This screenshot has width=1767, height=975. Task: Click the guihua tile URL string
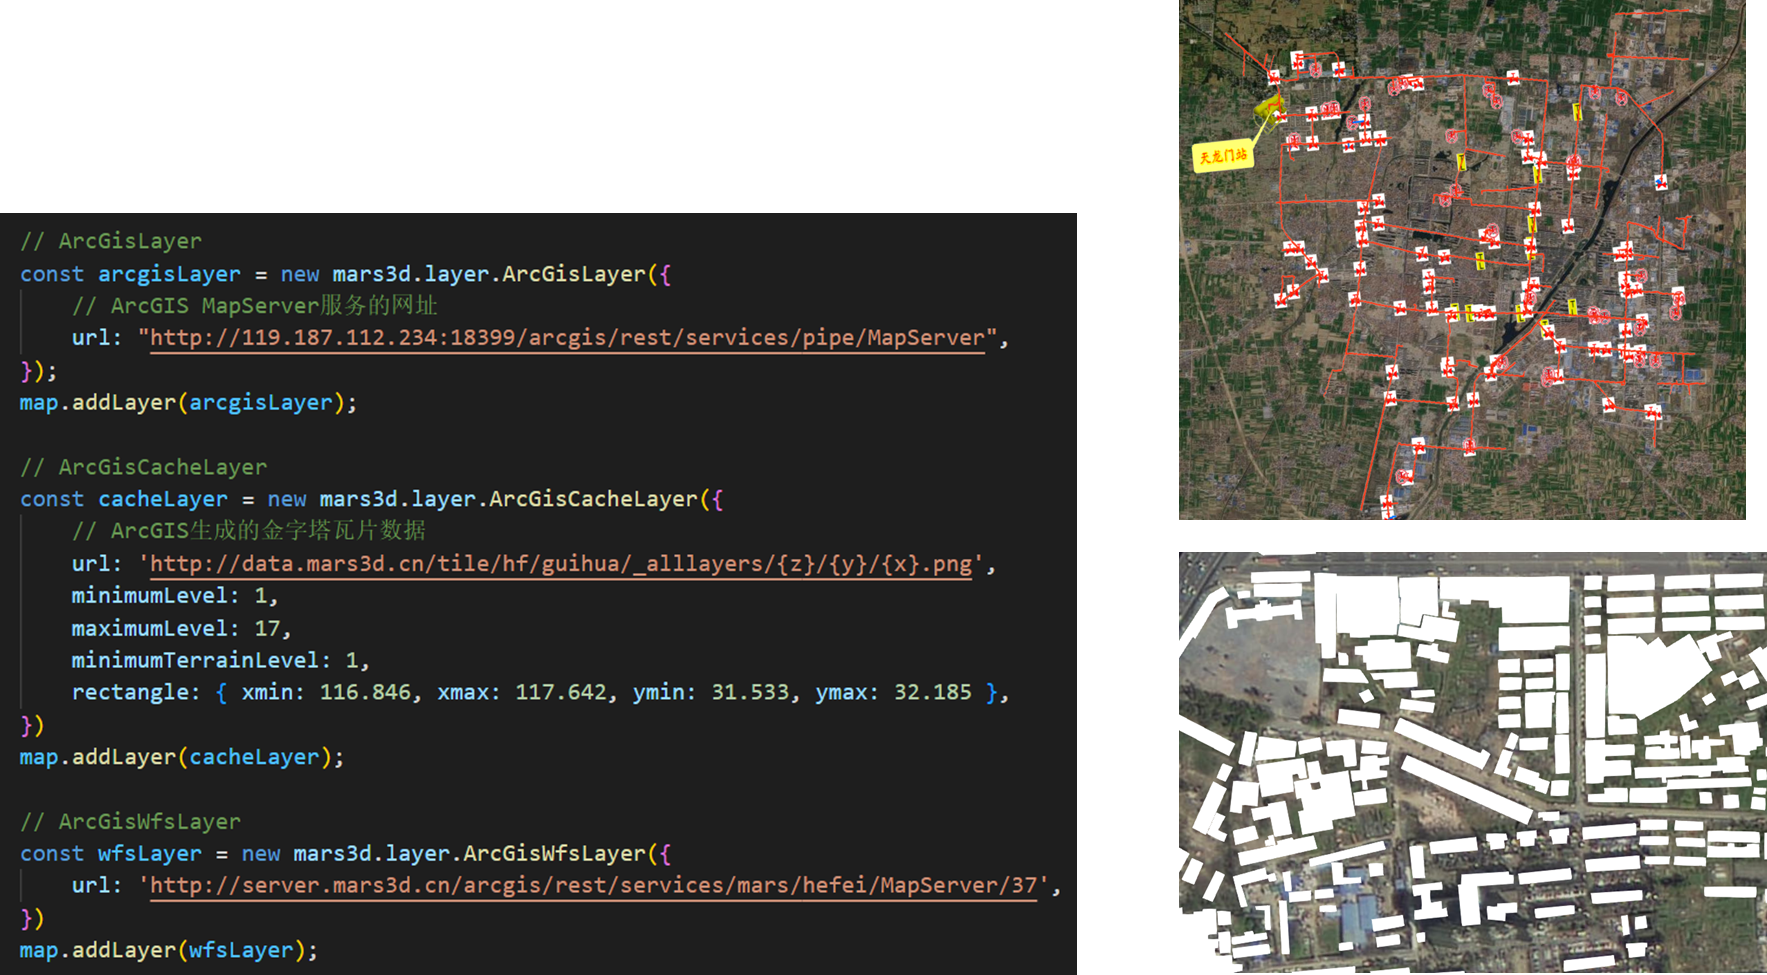coord(560,564)
